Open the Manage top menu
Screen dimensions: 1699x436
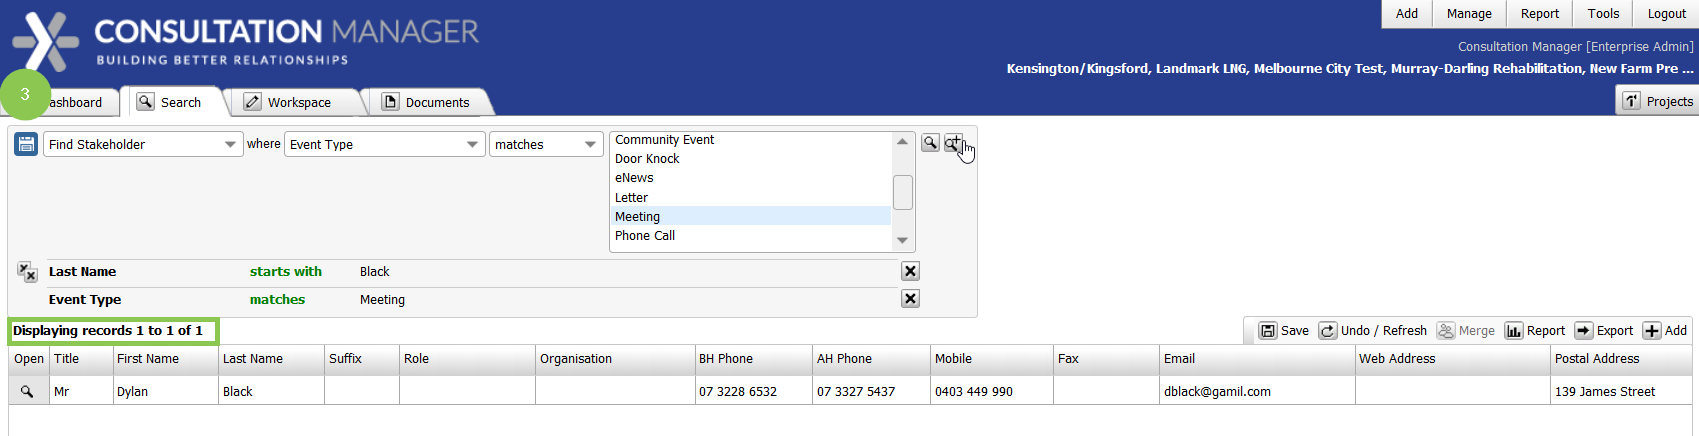[x=1469, y=13]
